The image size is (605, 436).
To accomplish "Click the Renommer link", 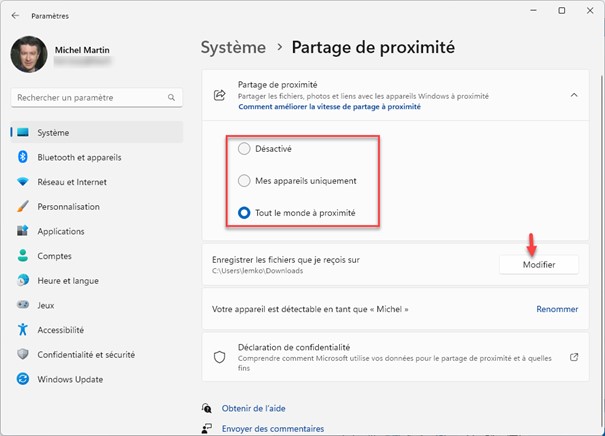I will click(x=557, y=310).
